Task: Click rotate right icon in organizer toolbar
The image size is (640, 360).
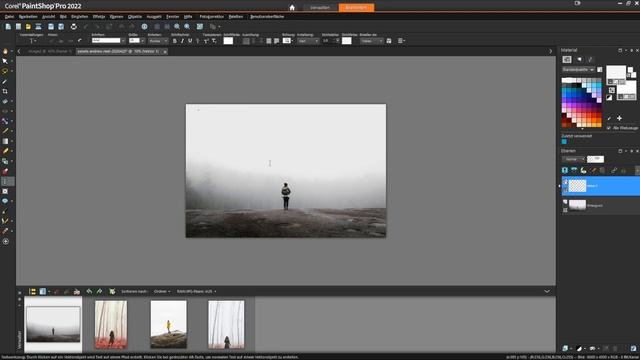Action: [x=99, y=291]
